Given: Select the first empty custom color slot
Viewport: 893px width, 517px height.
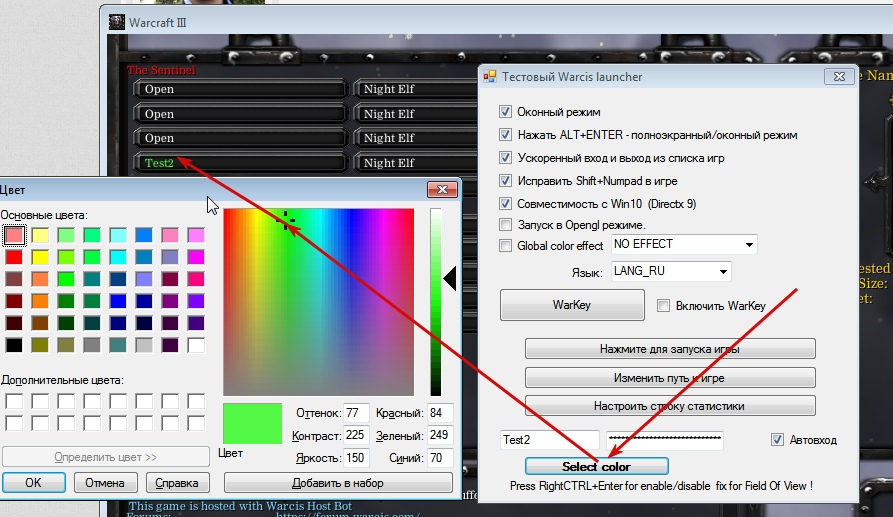Looking at the screenshot, I should (x=14, y=401).
